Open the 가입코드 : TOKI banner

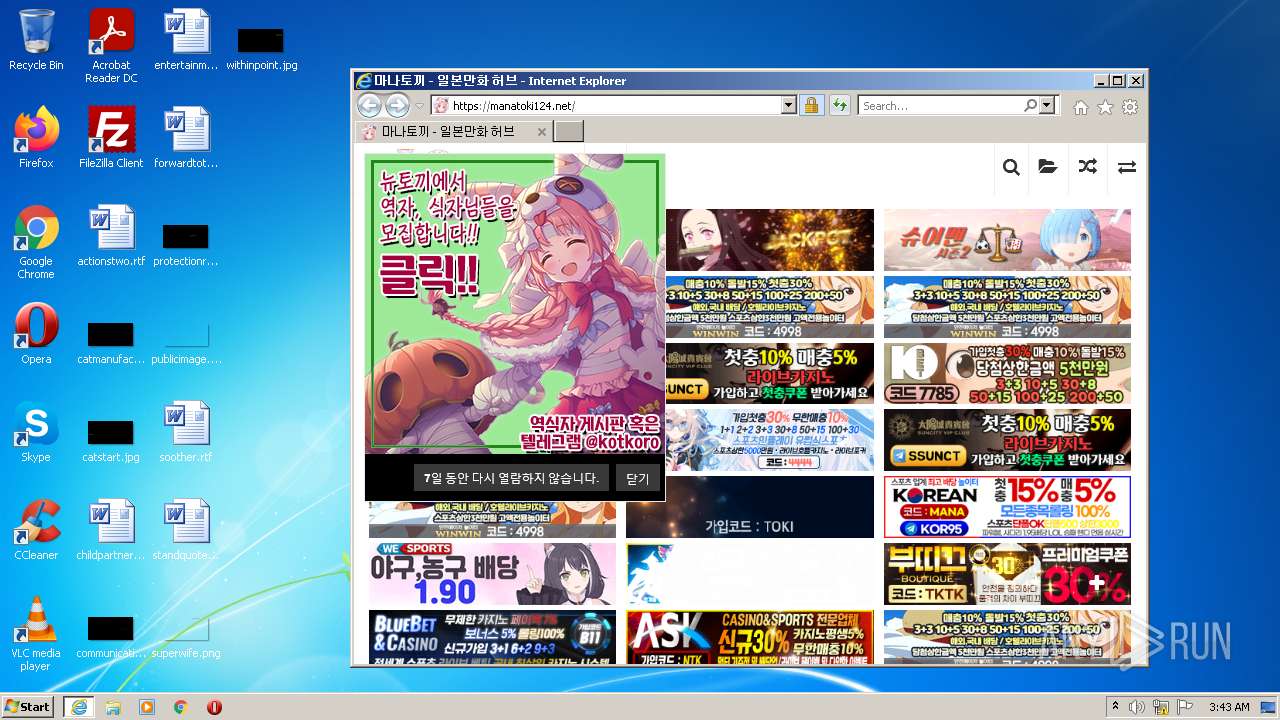(750, 507)
